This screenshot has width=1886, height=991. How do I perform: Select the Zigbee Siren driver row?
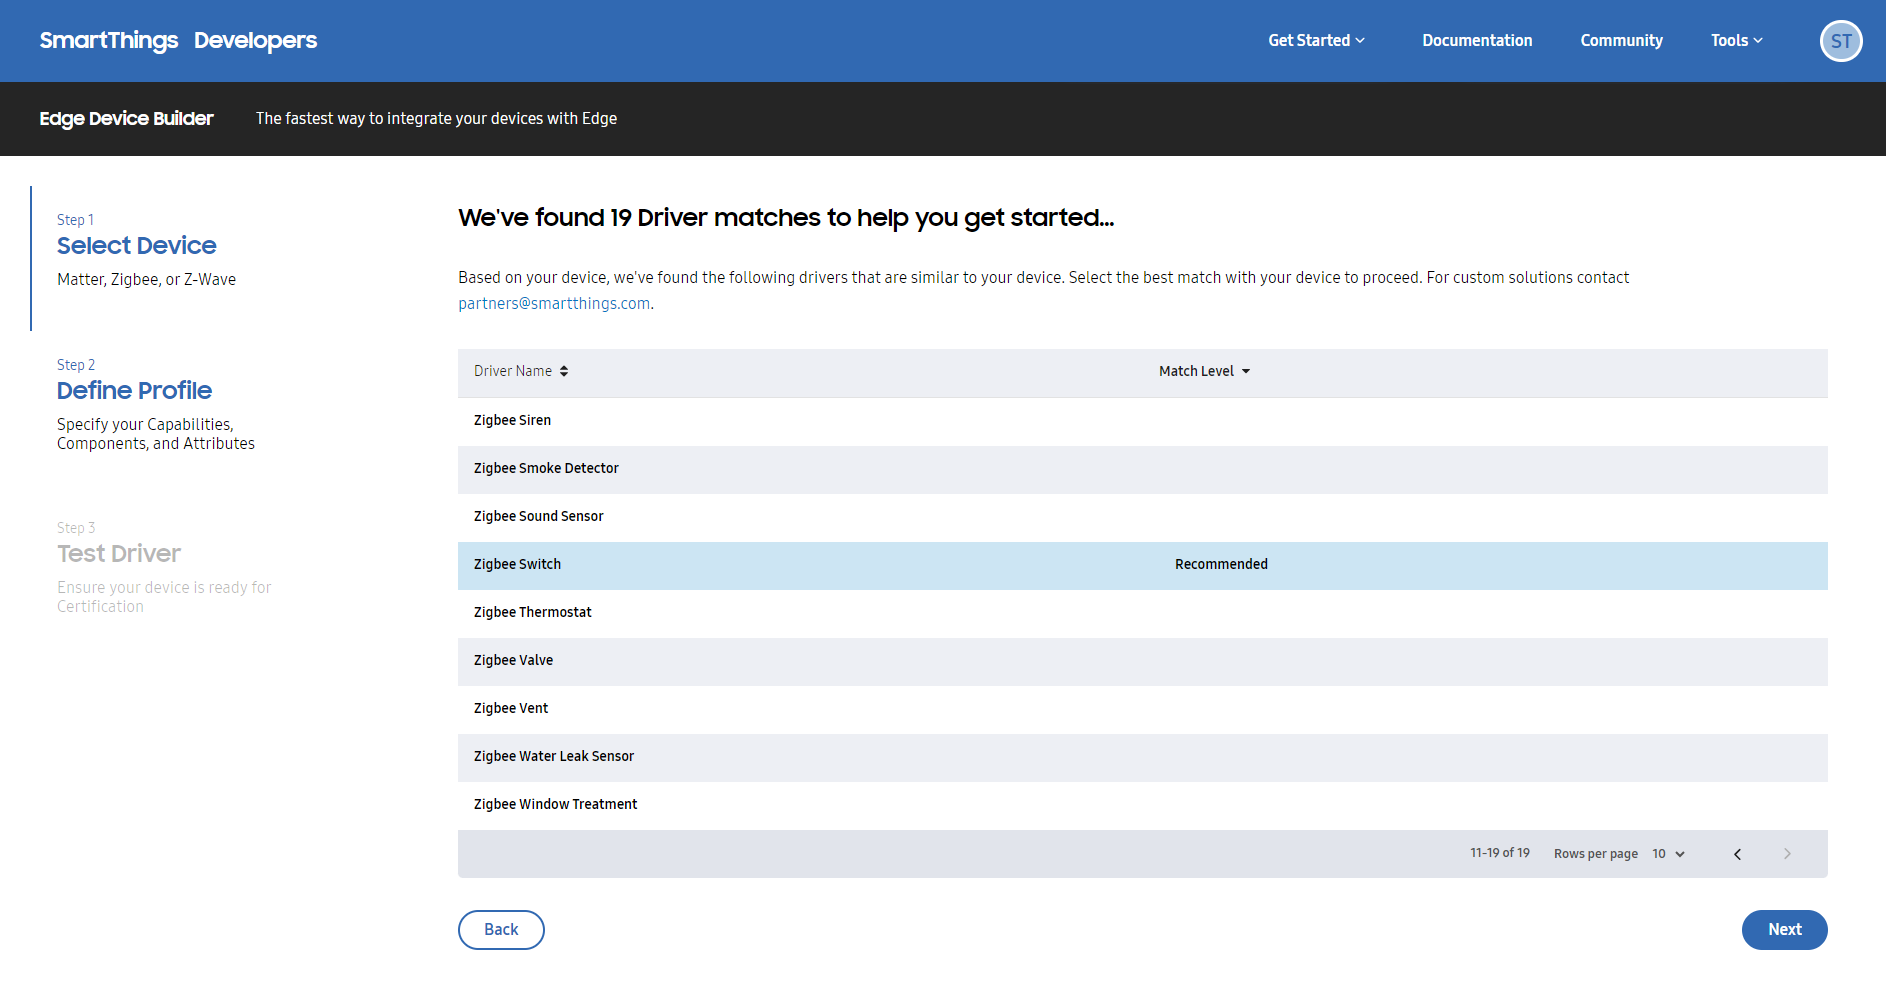(512, 420)
